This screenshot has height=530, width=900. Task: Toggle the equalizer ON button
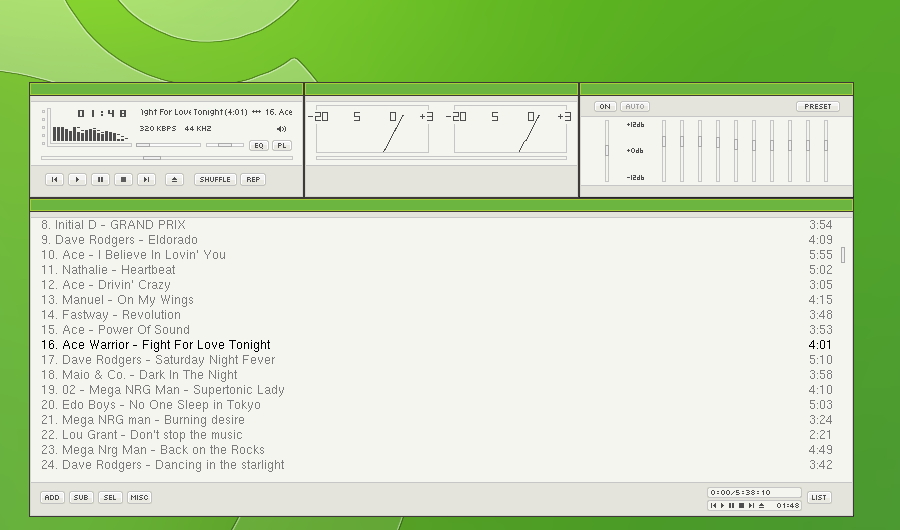[x=605, y=107]
